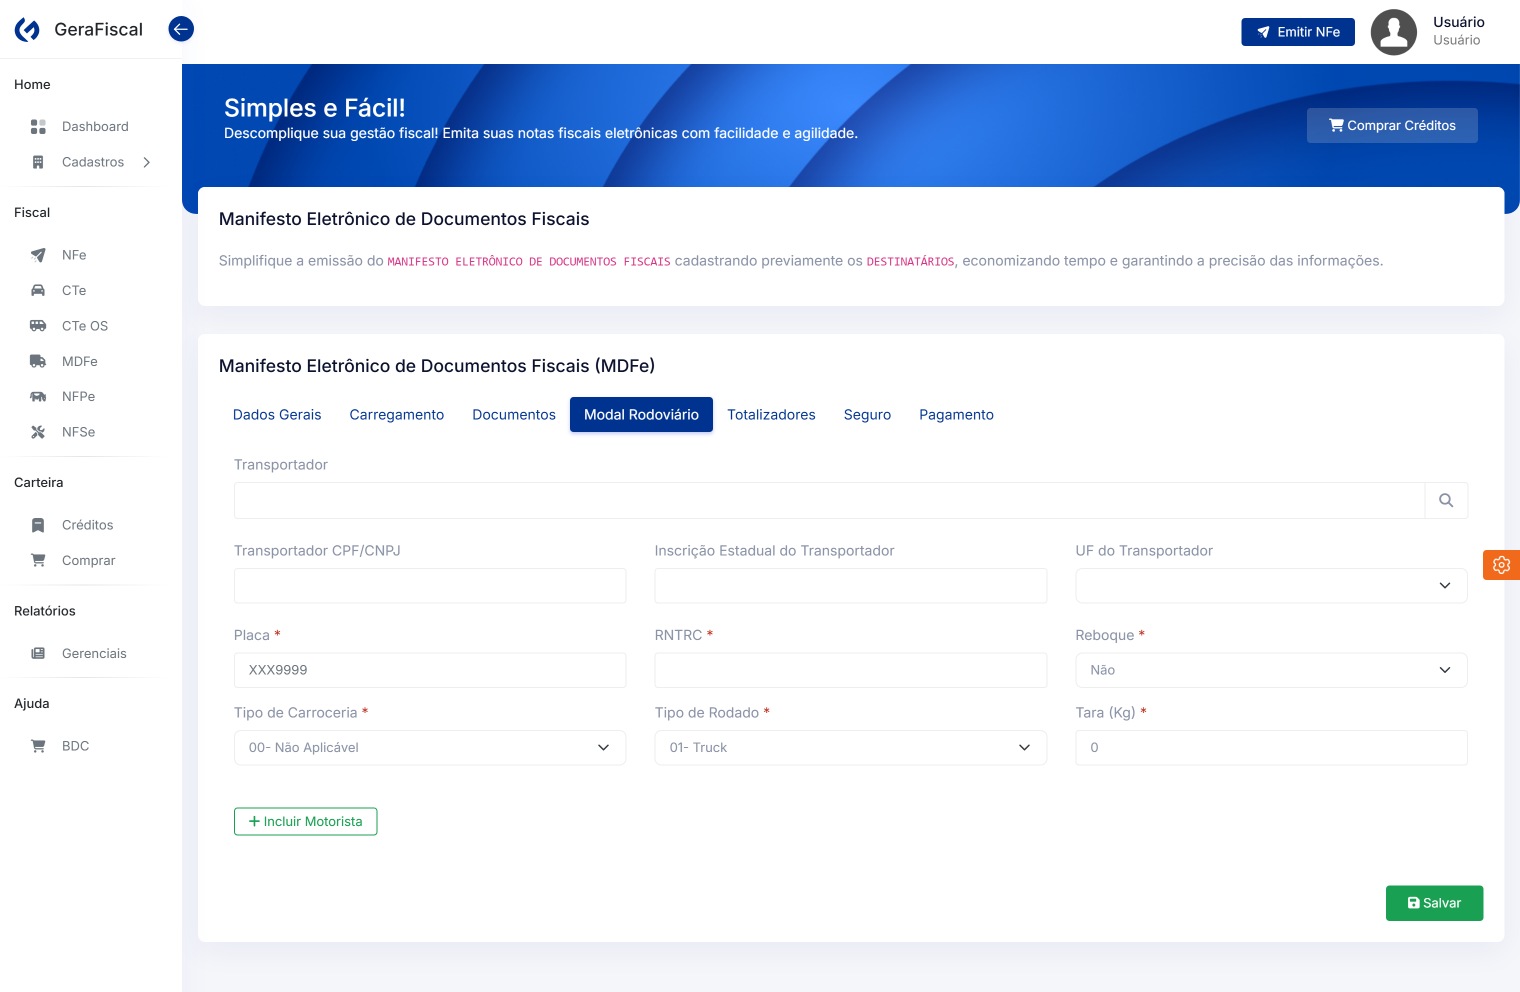Click the Incluir Motorista button
Screen dimensions: 1520x992
305,822
